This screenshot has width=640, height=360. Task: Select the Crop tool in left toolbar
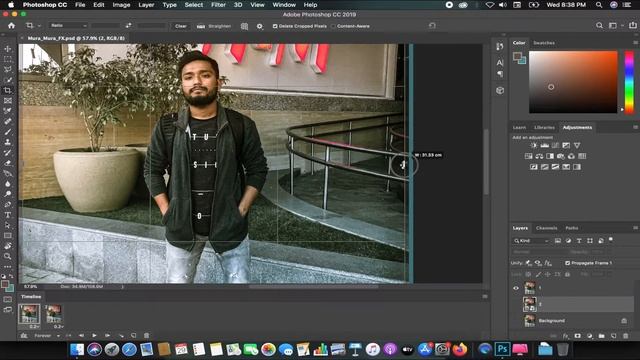[x=8, y=90]
